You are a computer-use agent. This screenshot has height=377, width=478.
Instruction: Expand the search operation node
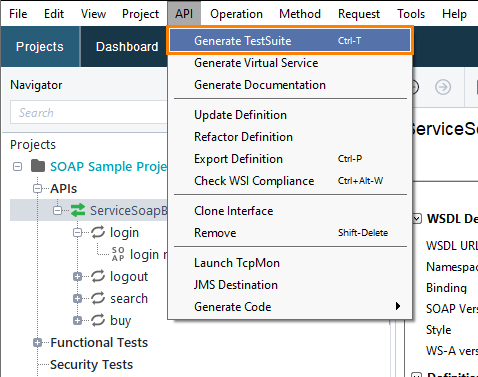(77, 298)
